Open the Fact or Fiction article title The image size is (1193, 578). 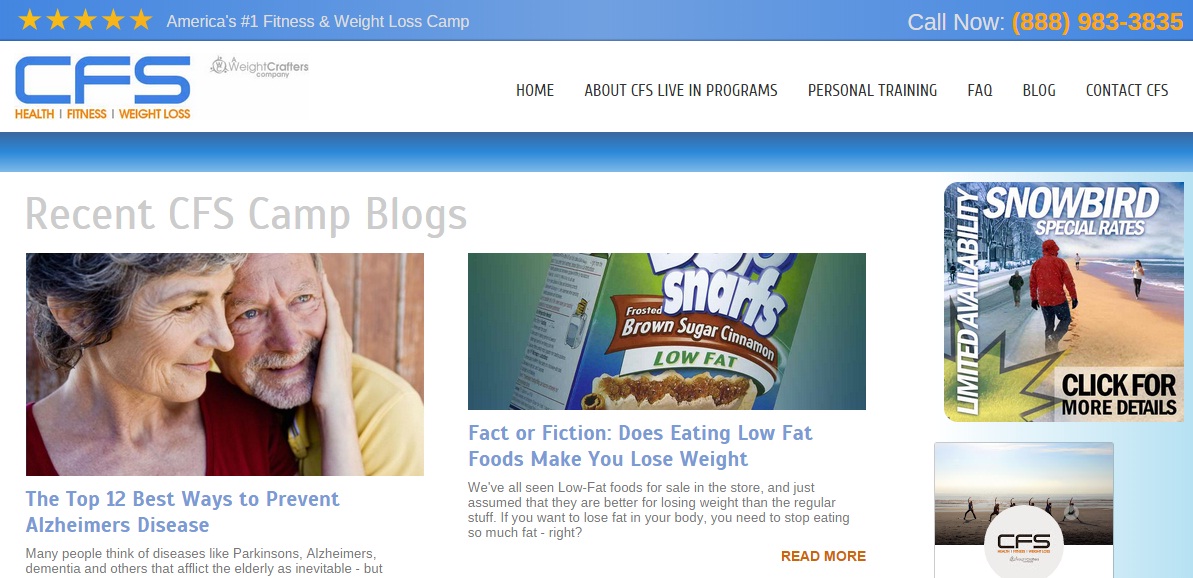[x=641, y=446]
